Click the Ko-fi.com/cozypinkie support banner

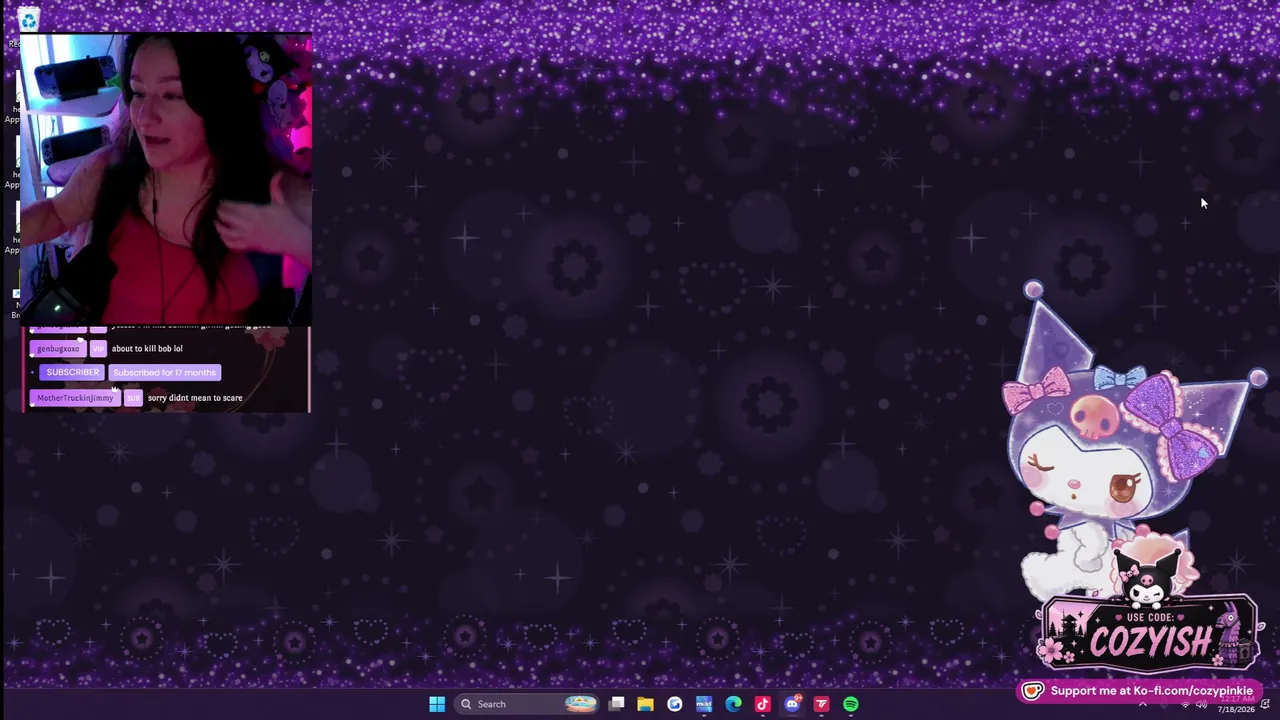pos(1140,691)
